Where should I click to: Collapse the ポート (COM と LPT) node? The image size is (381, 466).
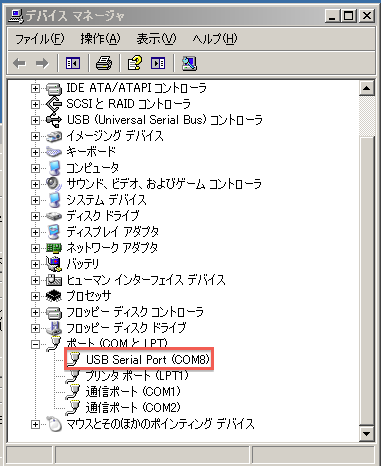35,344
